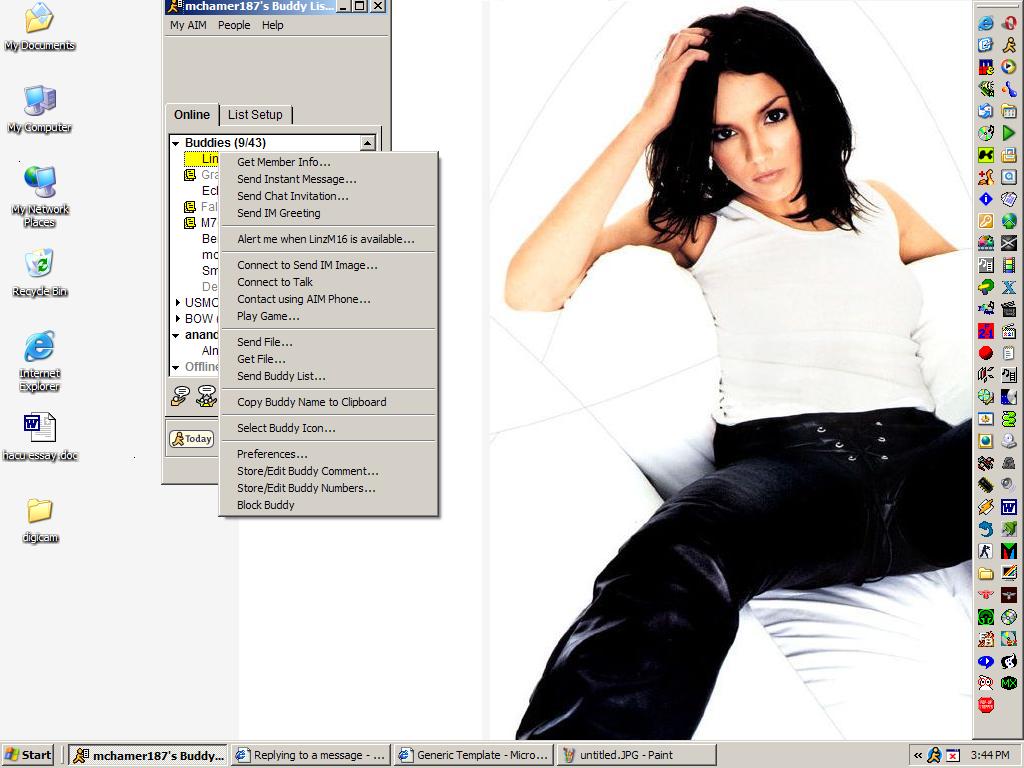This screenshot has height=768, width=1024.
Task: Select the hacu essay.doc file icon
Action: (39, 429)
